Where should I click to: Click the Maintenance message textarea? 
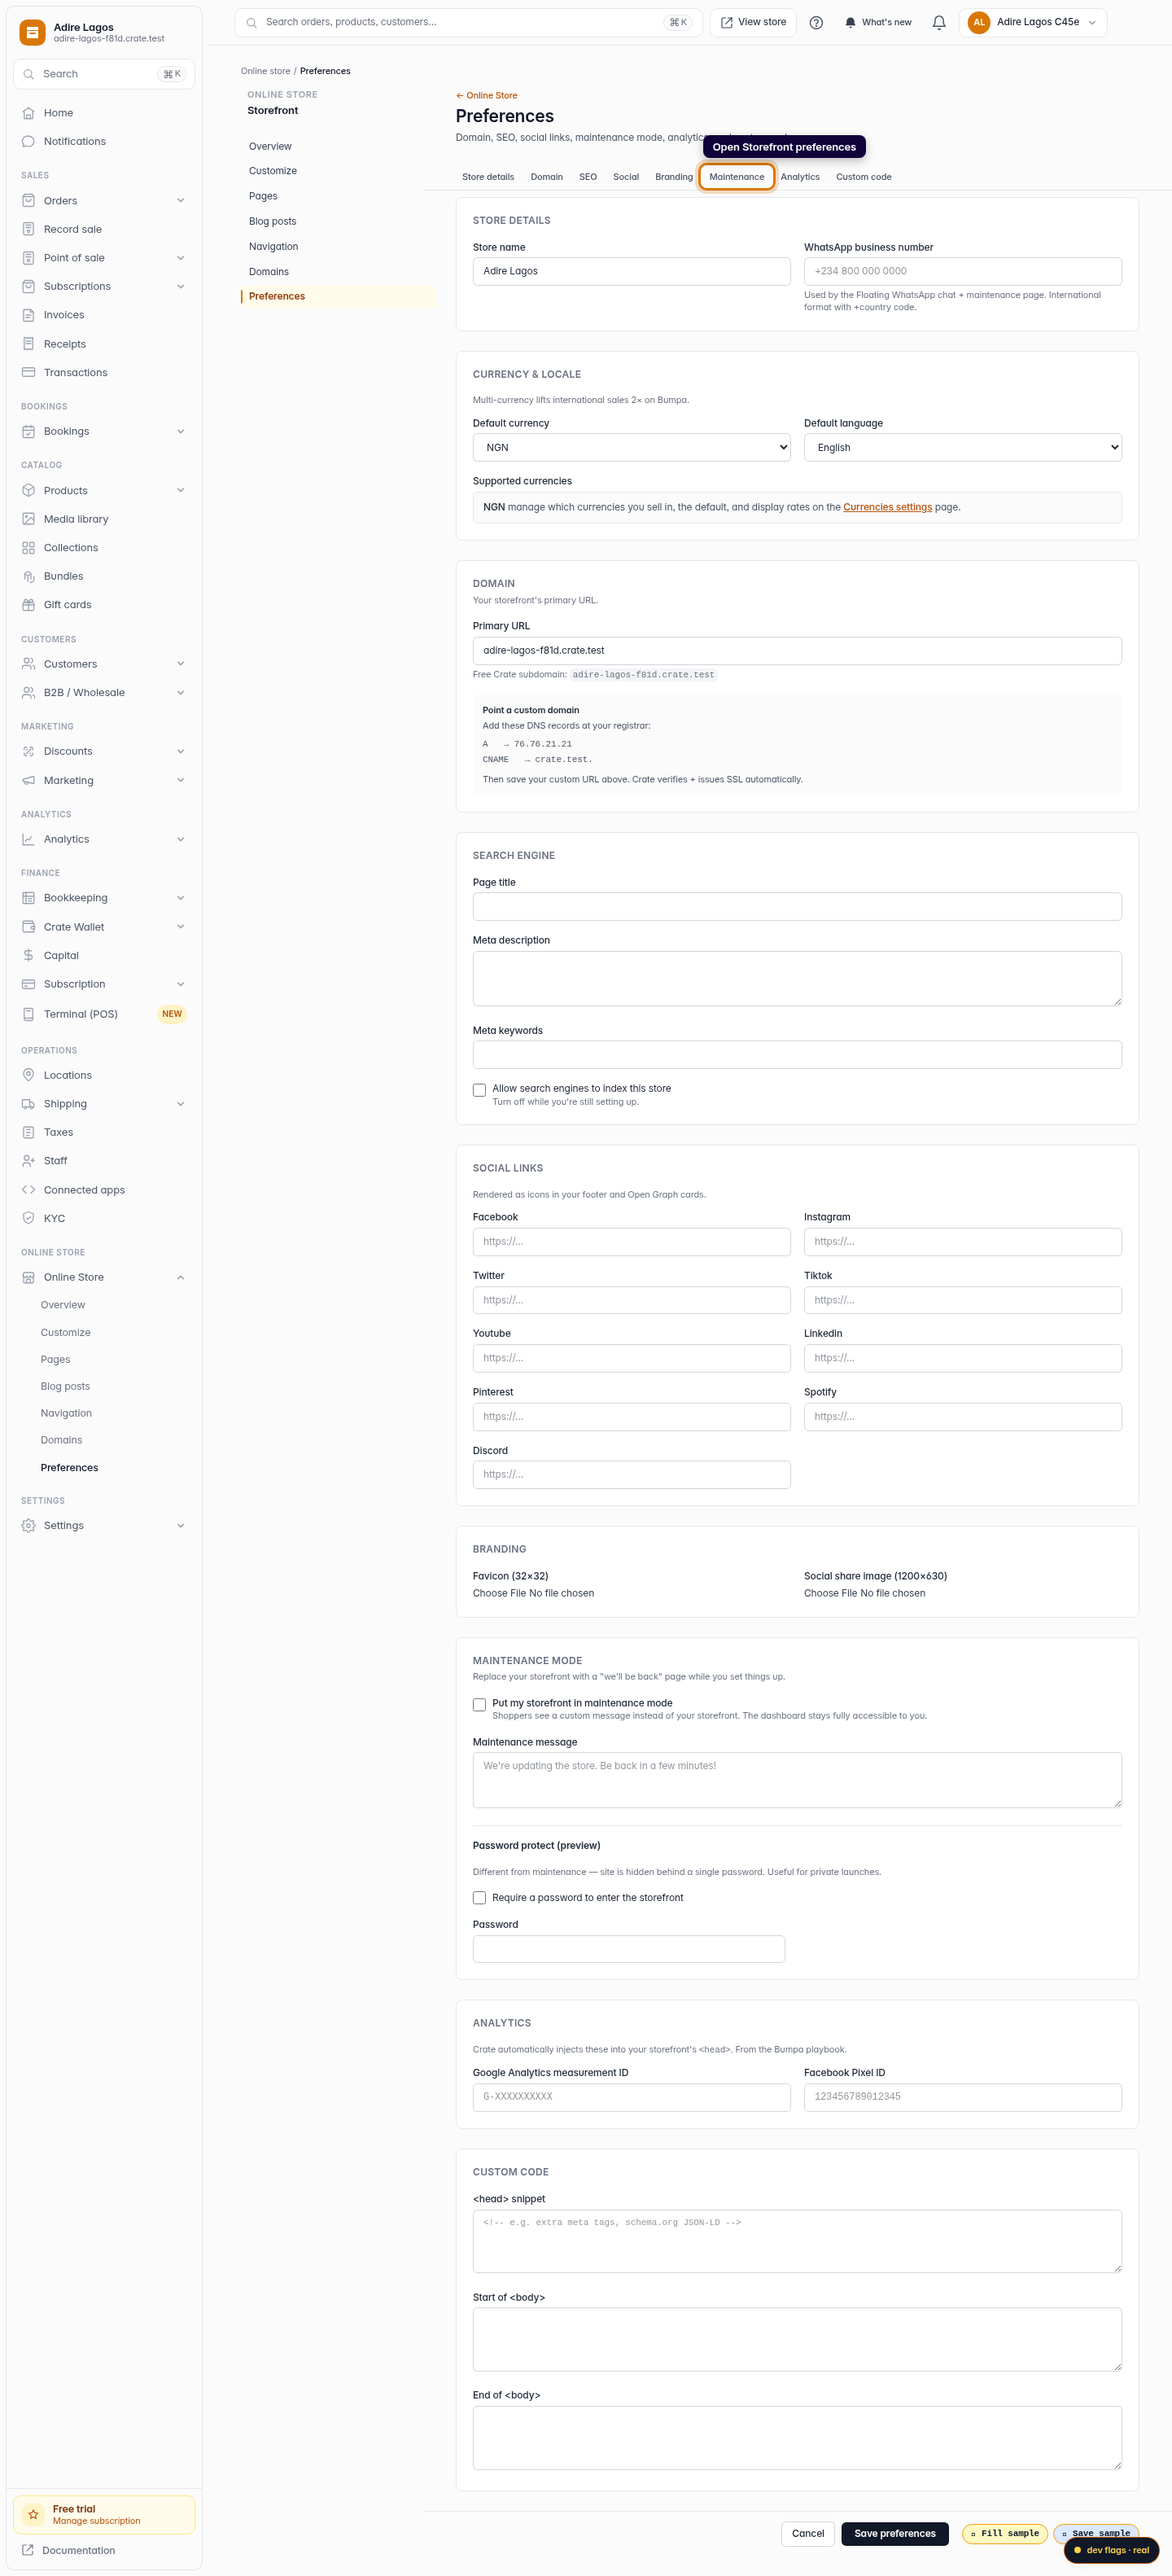tap(797, 1780)
